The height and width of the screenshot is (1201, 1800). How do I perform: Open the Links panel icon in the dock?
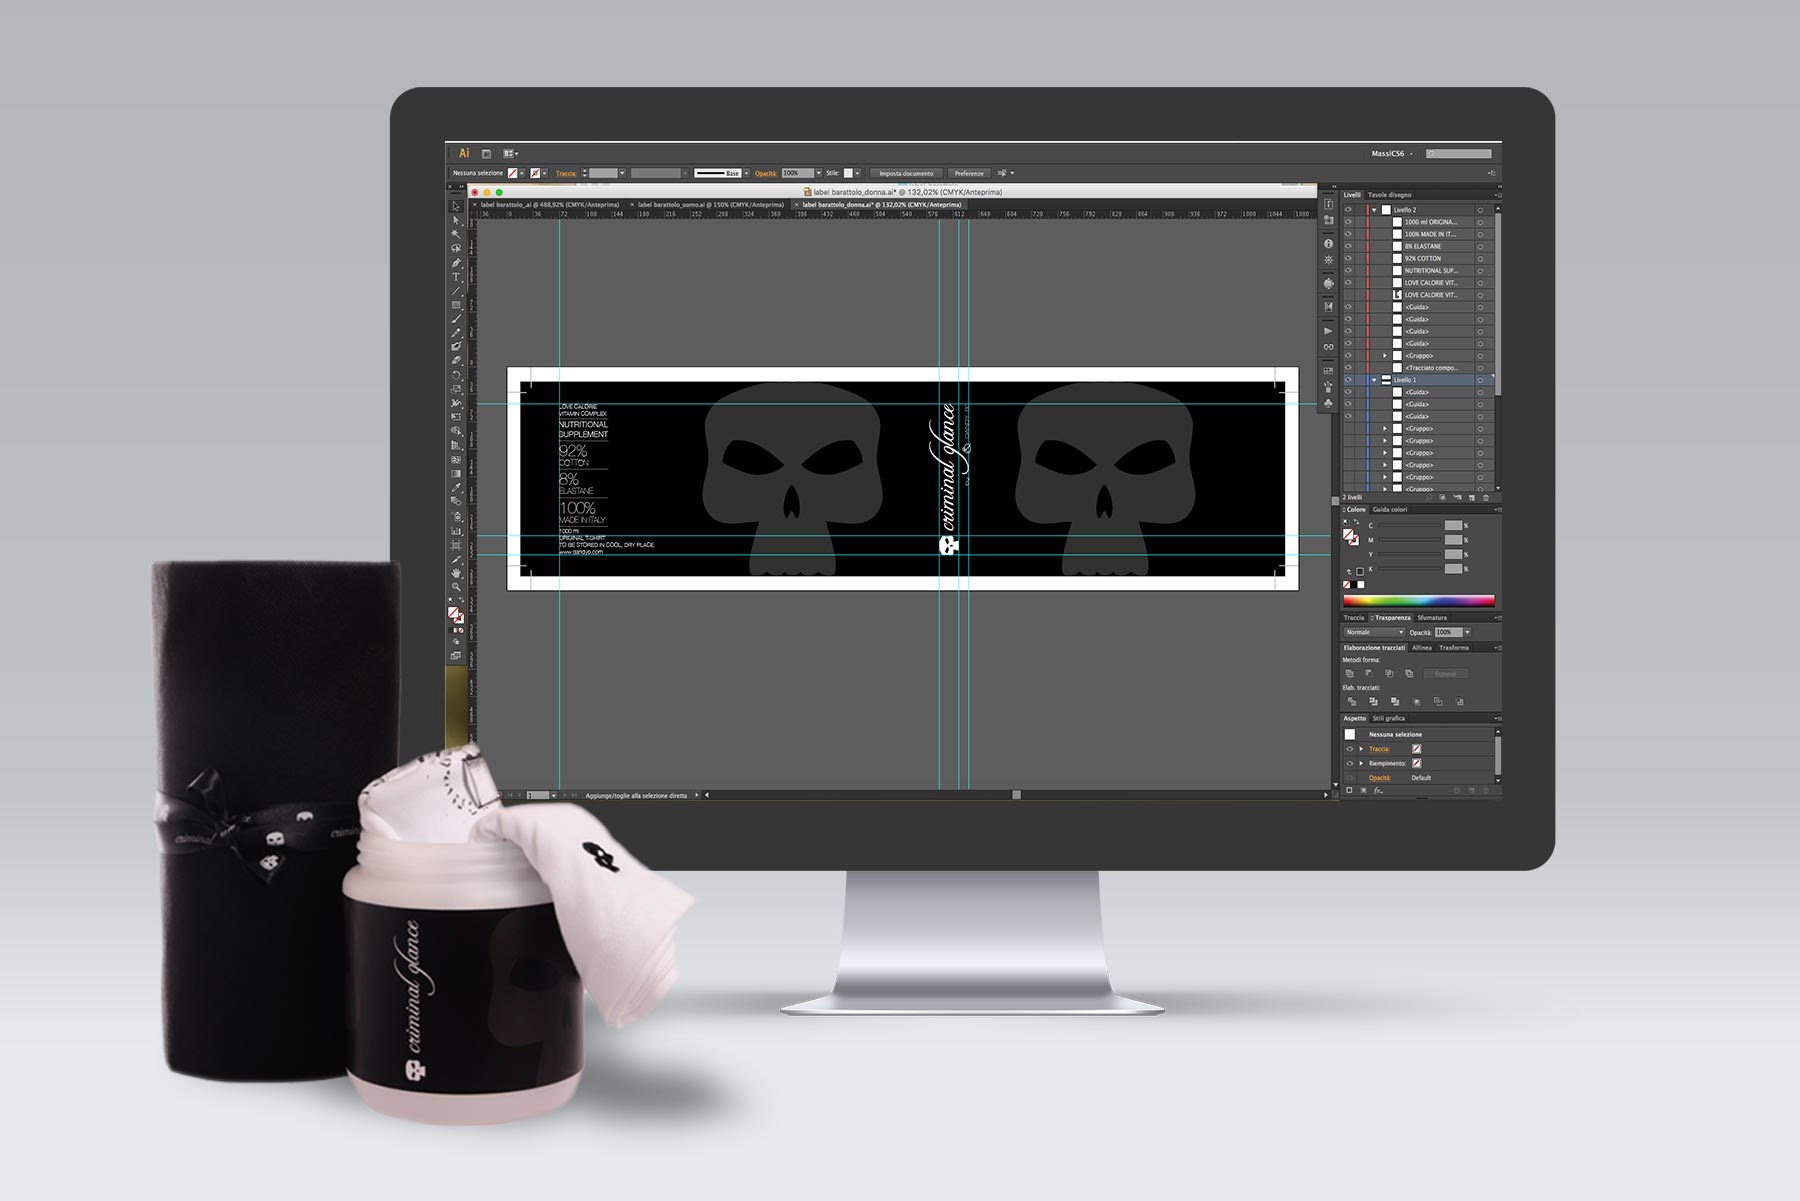tap(1328, 347)
